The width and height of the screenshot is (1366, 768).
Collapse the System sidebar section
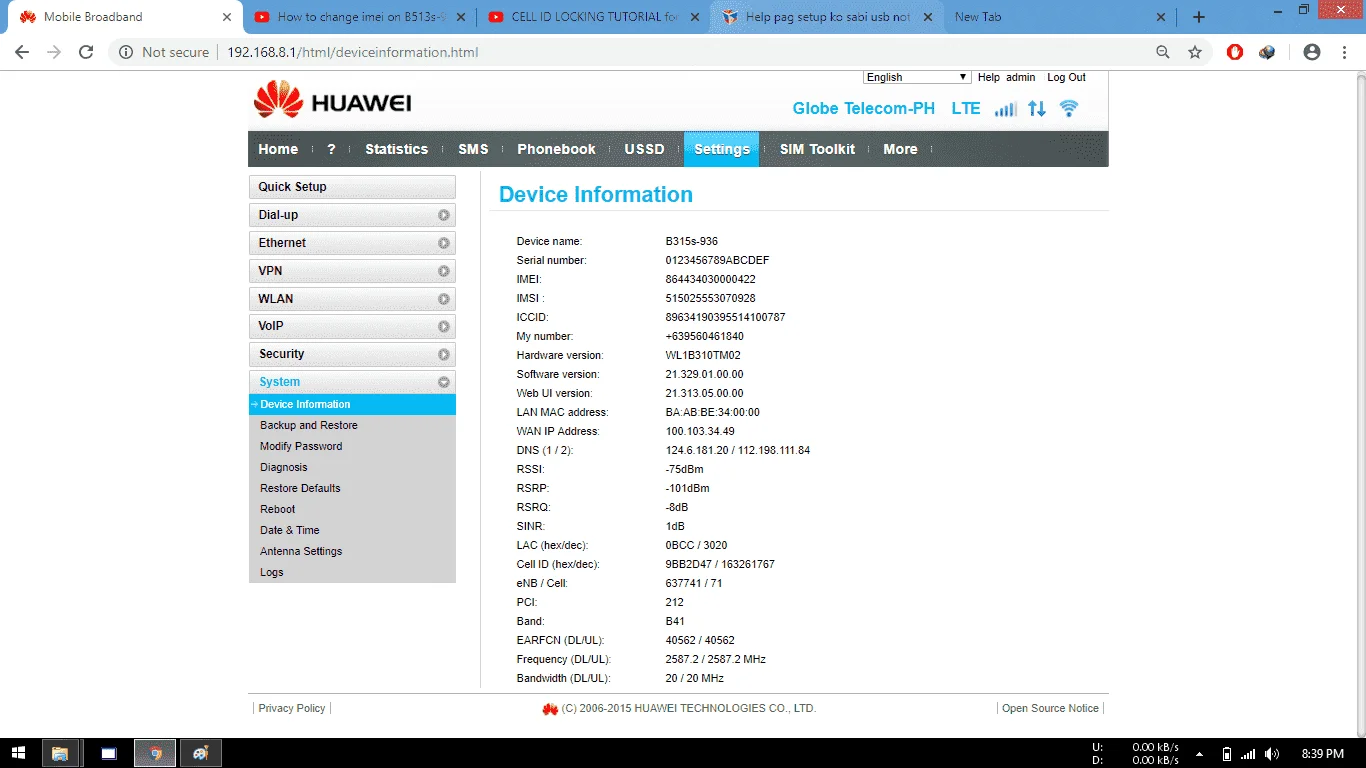point(352,382)
